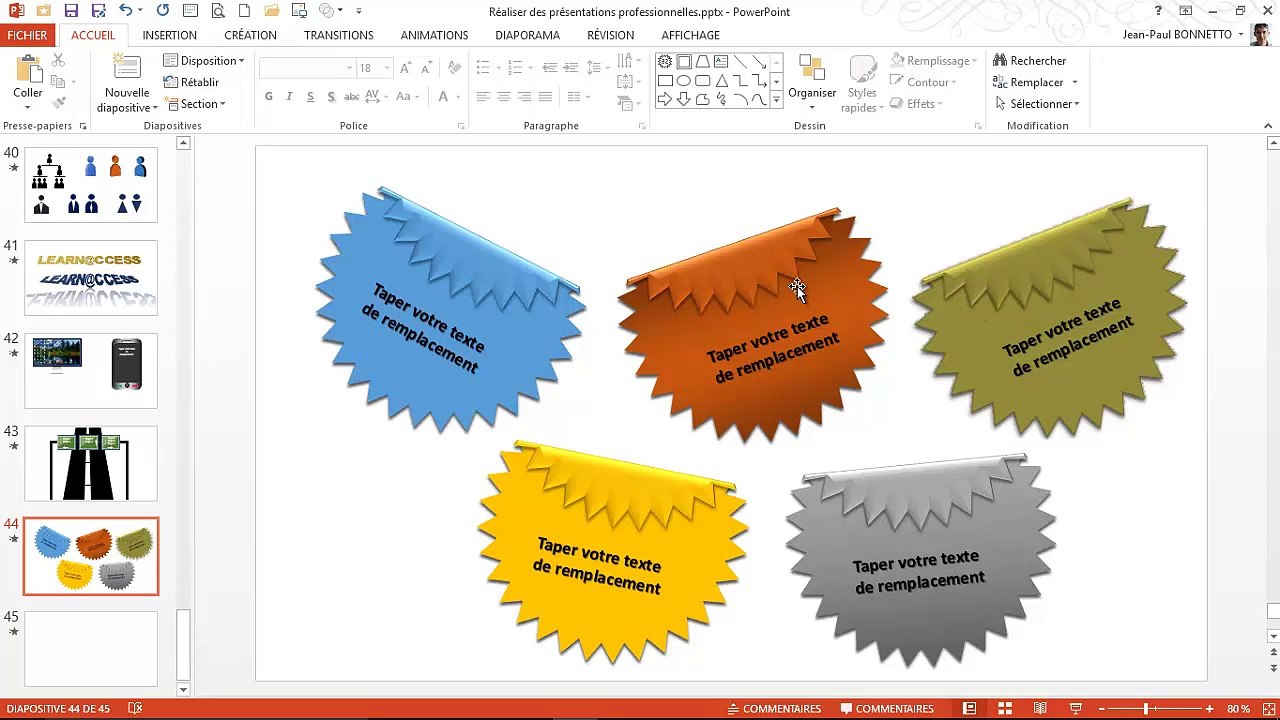The image size is (1280, 720).
Task: Switch to slide sorter view icon
Action: [x=1005, y=708]
